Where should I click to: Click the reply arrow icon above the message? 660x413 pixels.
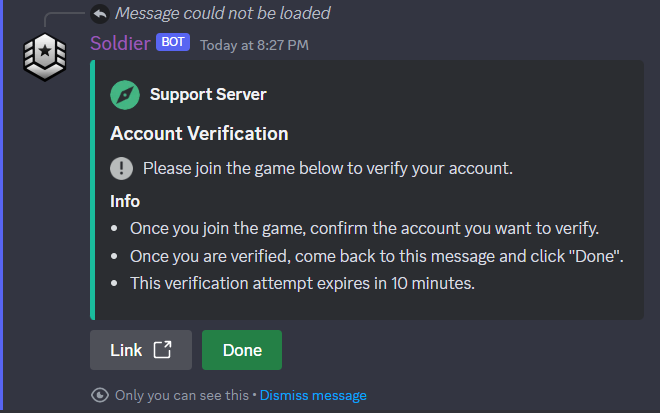100,14
